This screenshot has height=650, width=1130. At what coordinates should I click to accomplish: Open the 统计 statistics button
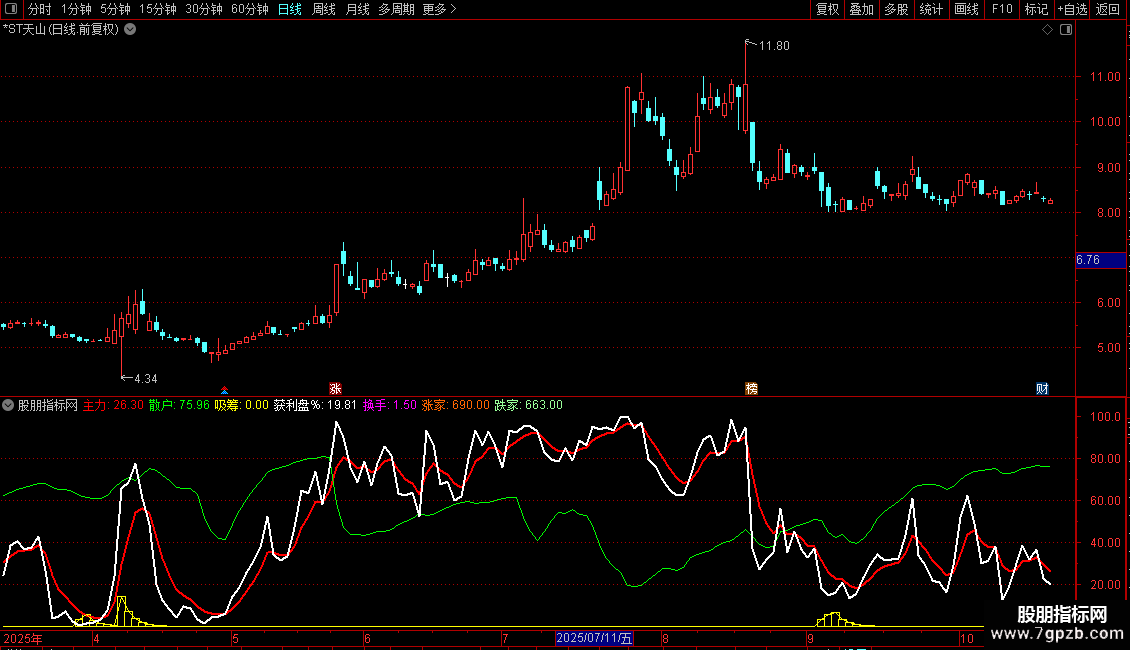click(931, 9)
